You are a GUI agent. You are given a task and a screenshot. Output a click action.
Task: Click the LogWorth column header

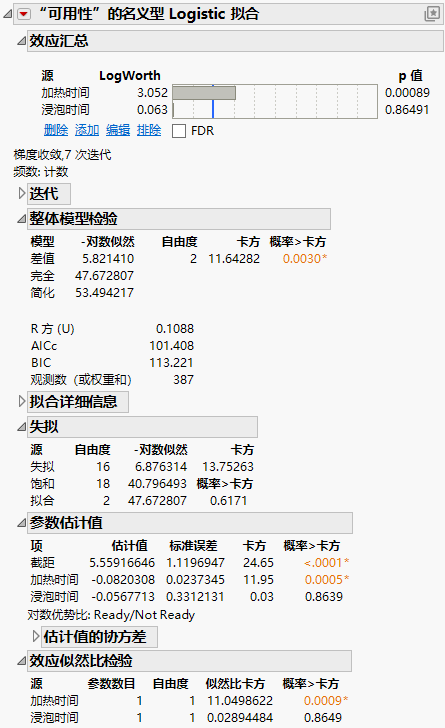click(x=130, y=76)
